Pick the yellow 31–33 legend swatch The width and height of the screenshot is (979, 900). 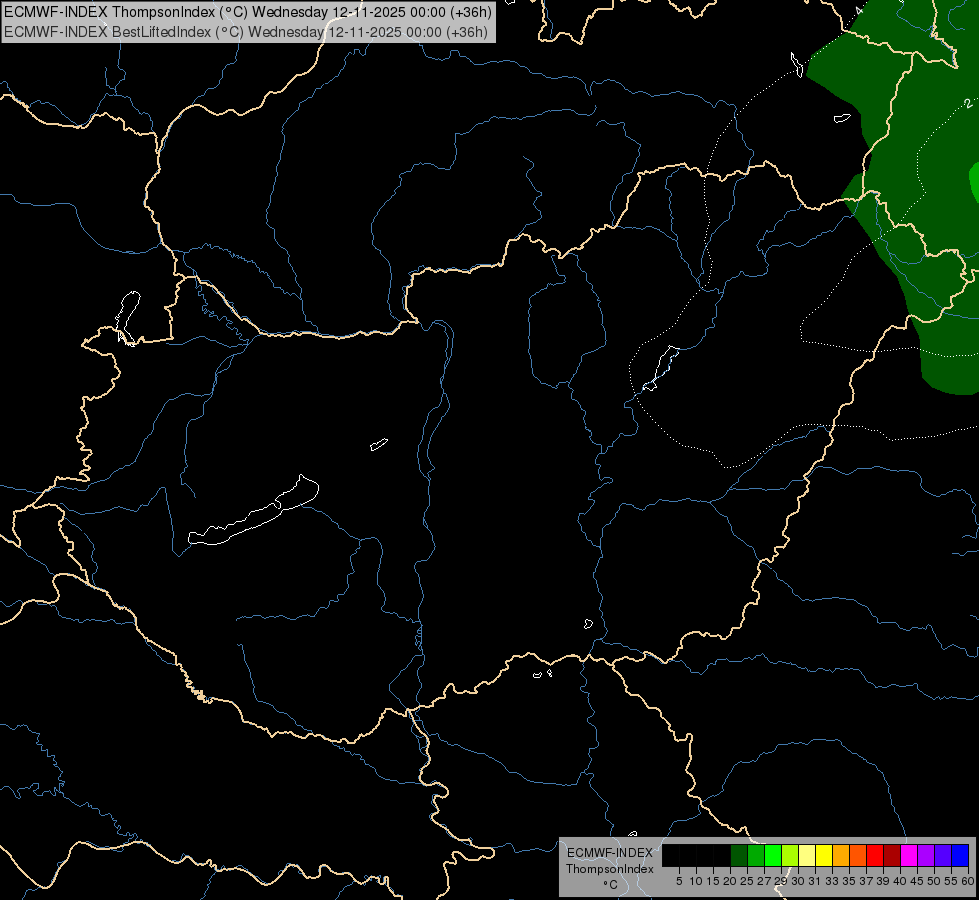tap(824, 855)
